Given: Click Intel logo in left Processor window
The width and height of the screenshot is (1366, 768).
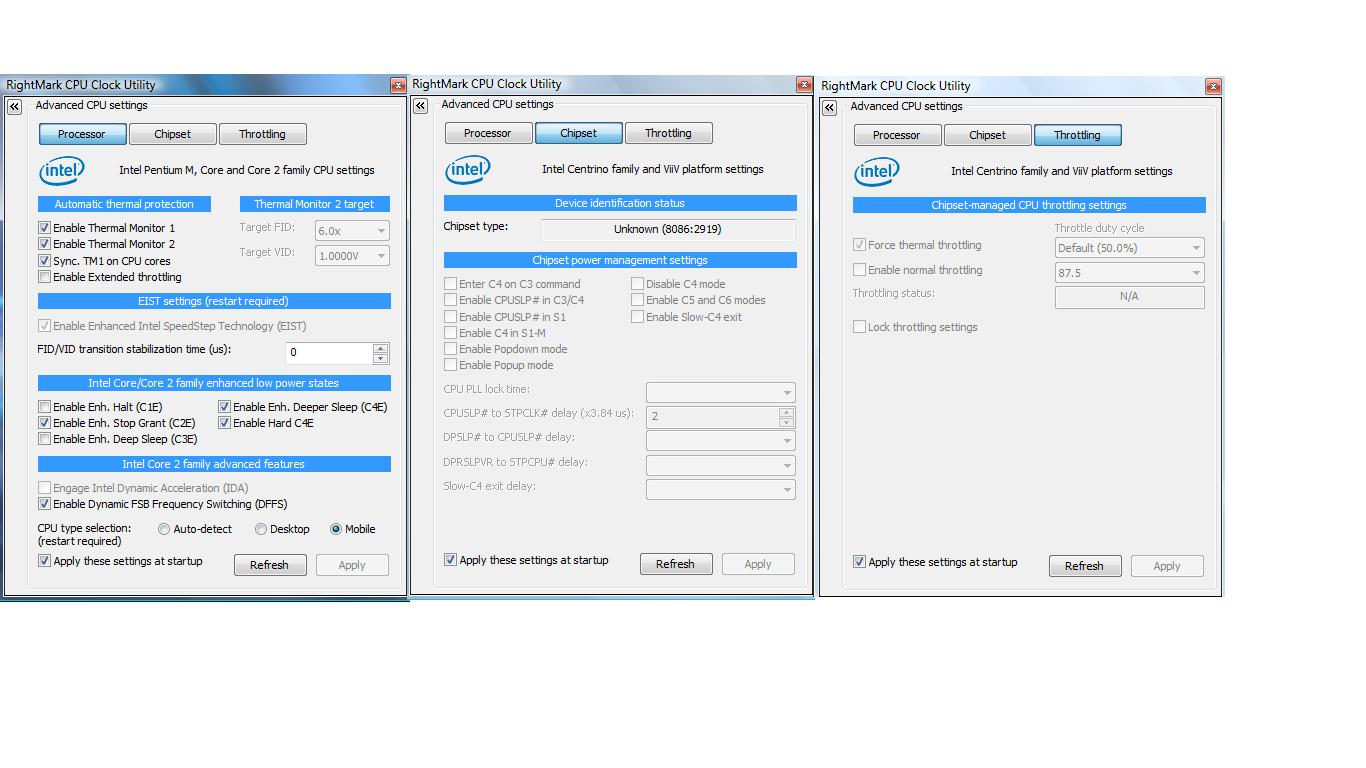Looking at the screenshot, I should tap(62, 171).
